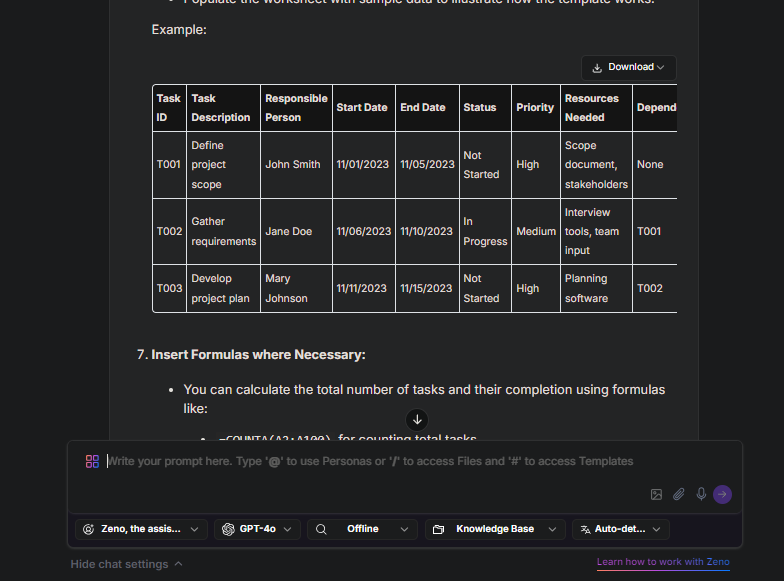
Task: Click the Example: label above the table
Action: (179, 30)
